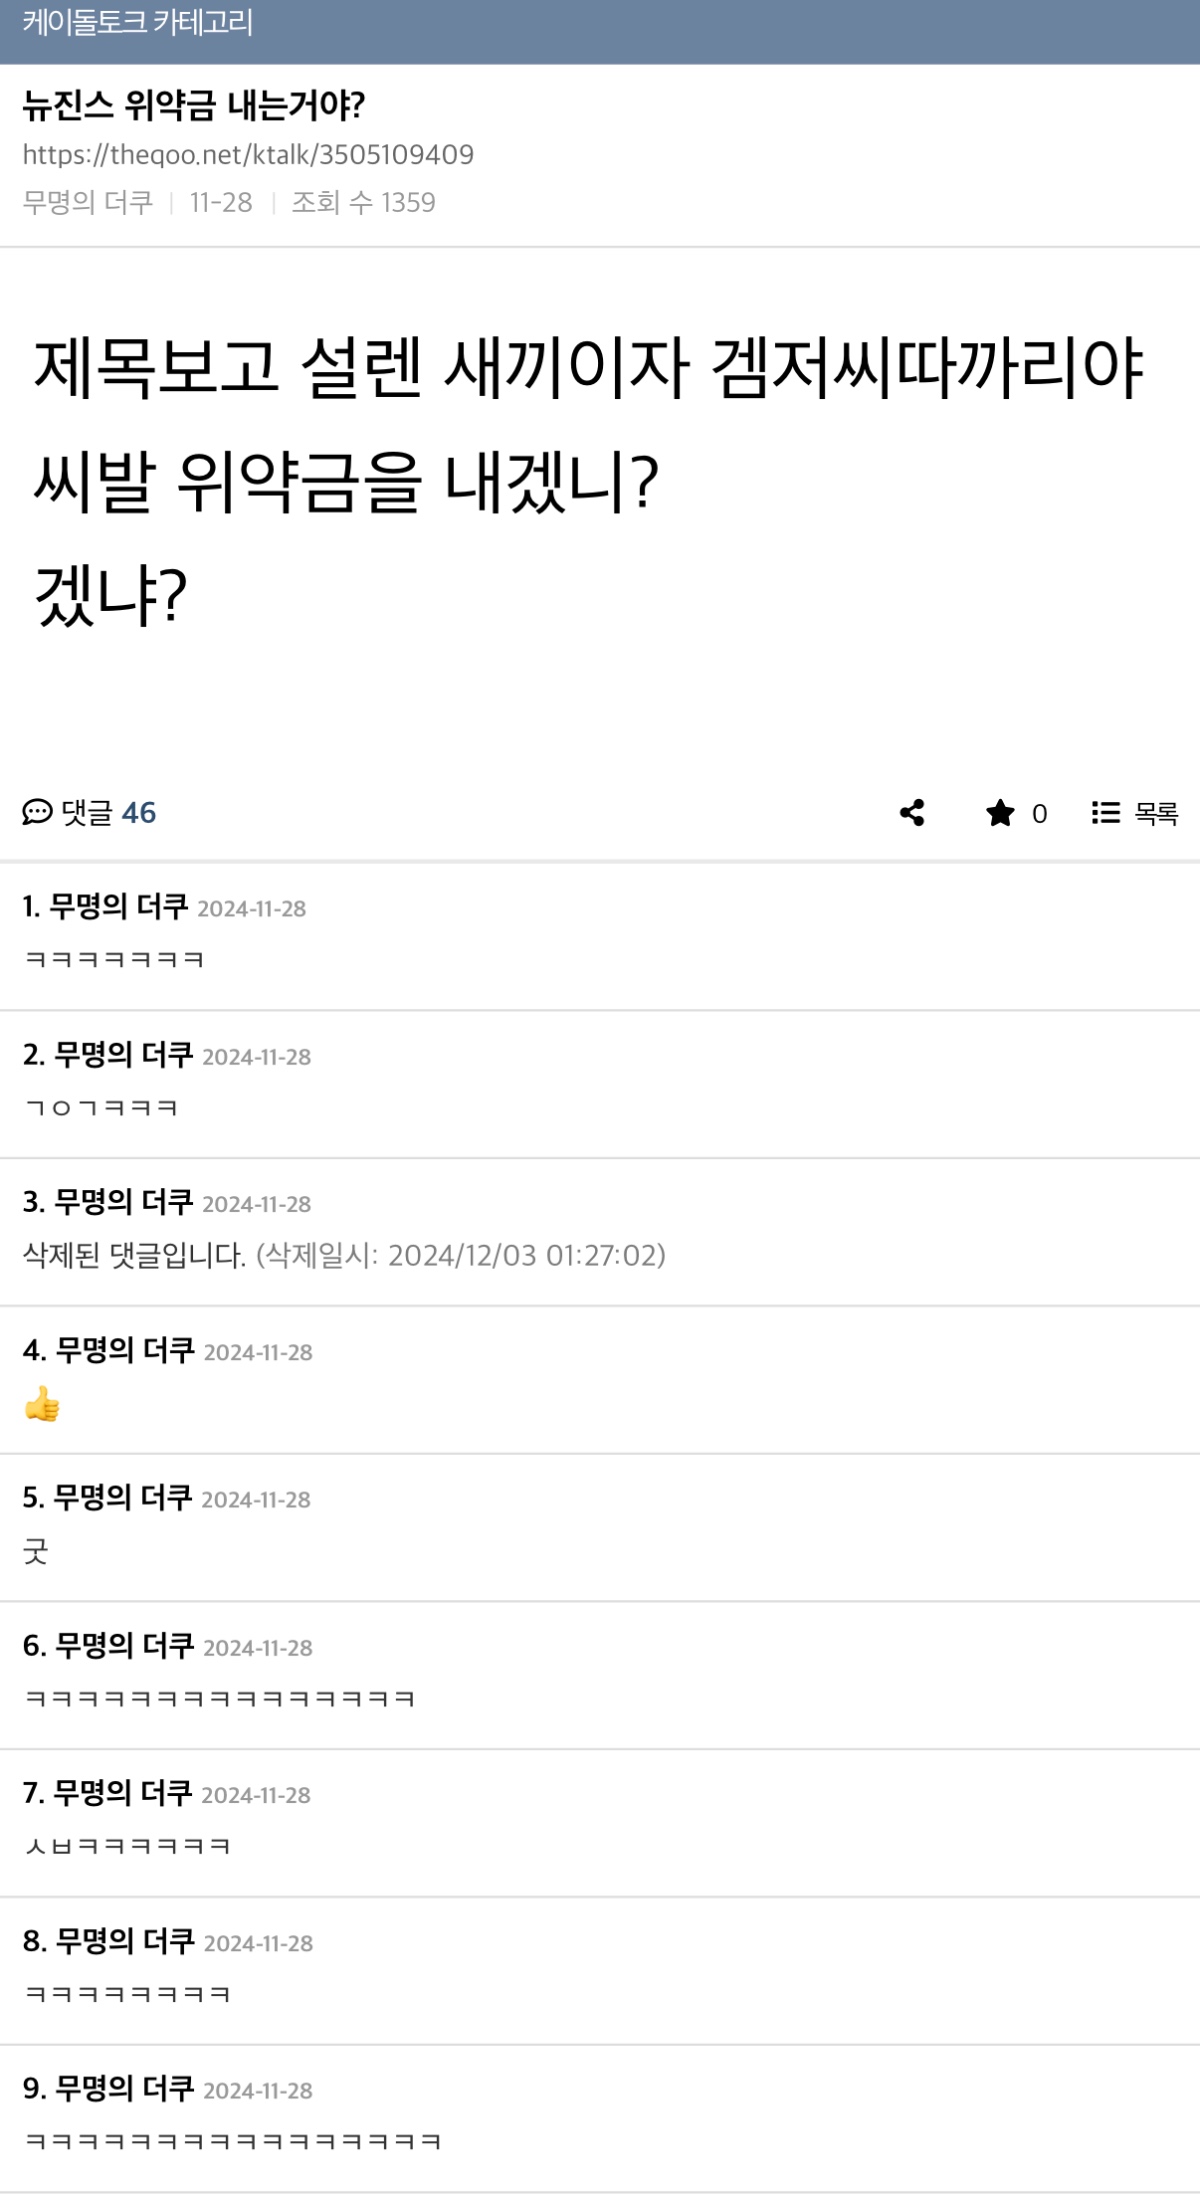Open the theqoo.net/ktalk post URL
Screen dimensions: 1200x2201
[x=248, y=154]
